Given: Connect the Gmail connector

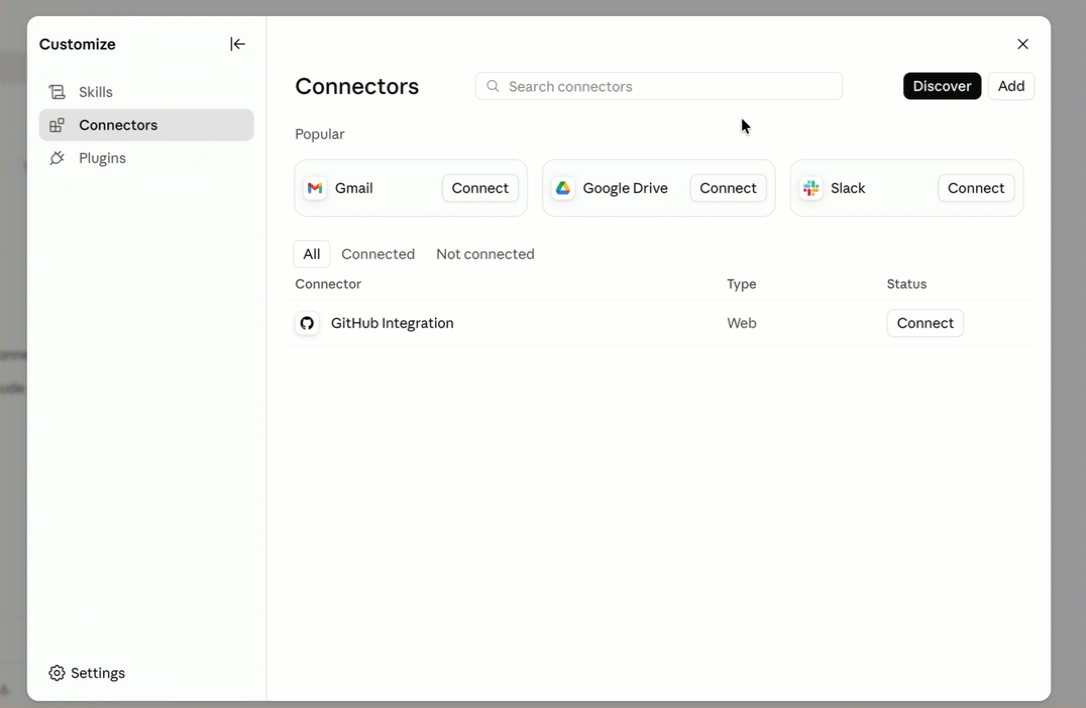Looking at the screenshot, I should coord(480,188).
